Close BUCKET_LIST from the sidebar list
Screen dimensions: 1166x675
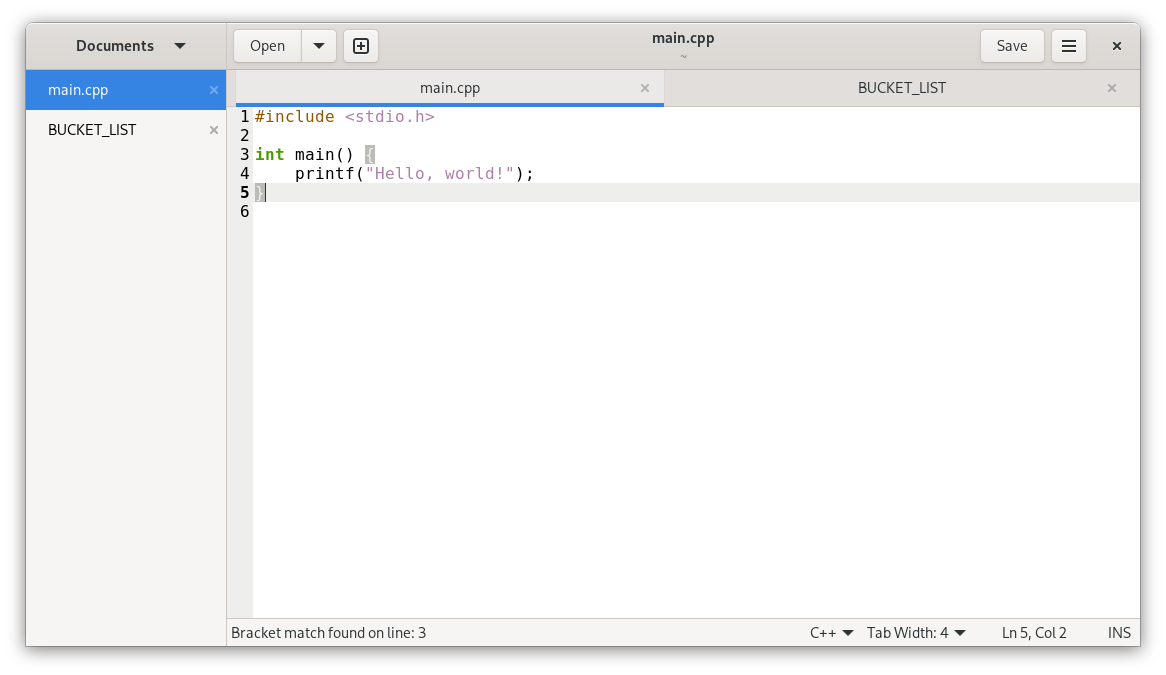click(x=213, y=130)
